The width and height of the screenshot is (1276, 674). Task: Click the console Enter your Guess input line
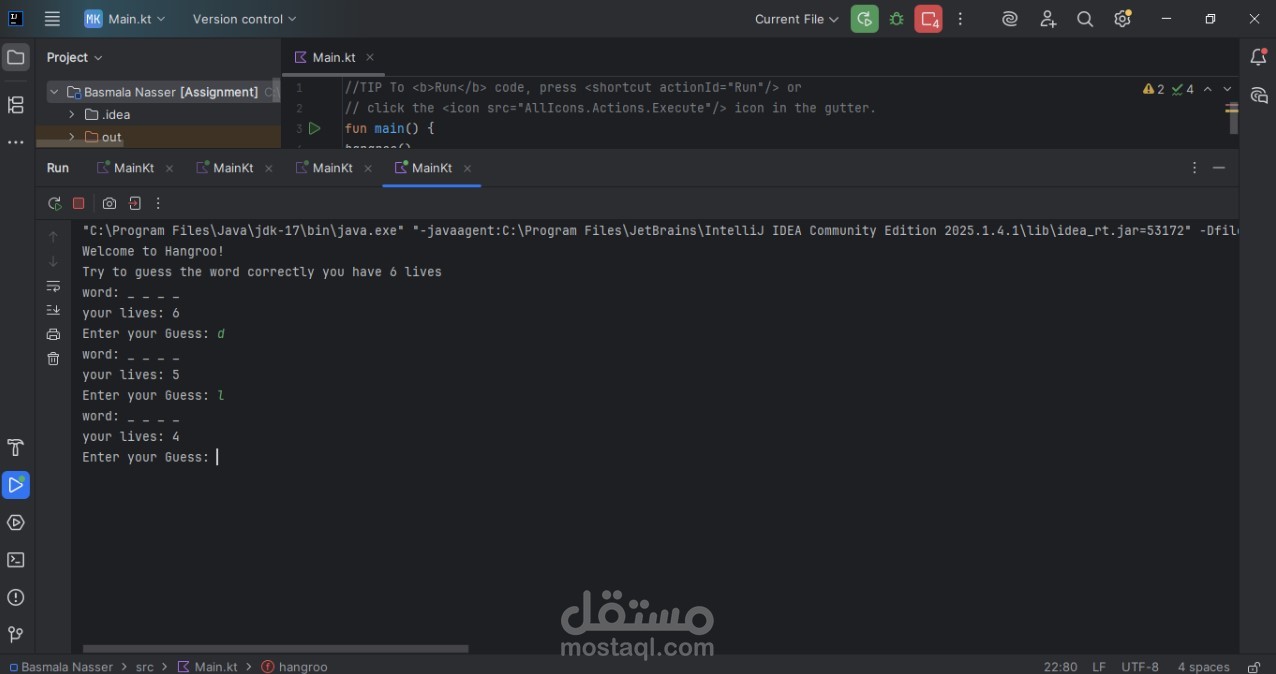[x=150, y=457]
